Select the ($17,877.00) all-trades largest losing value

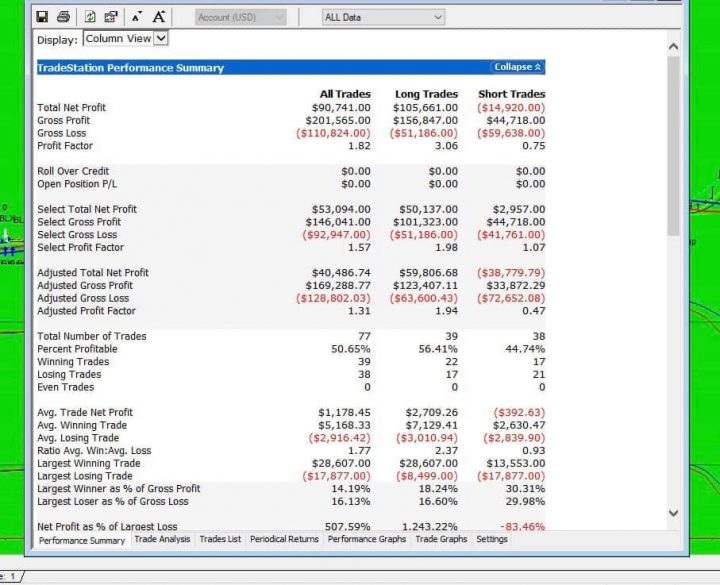(x=337, y=476)
